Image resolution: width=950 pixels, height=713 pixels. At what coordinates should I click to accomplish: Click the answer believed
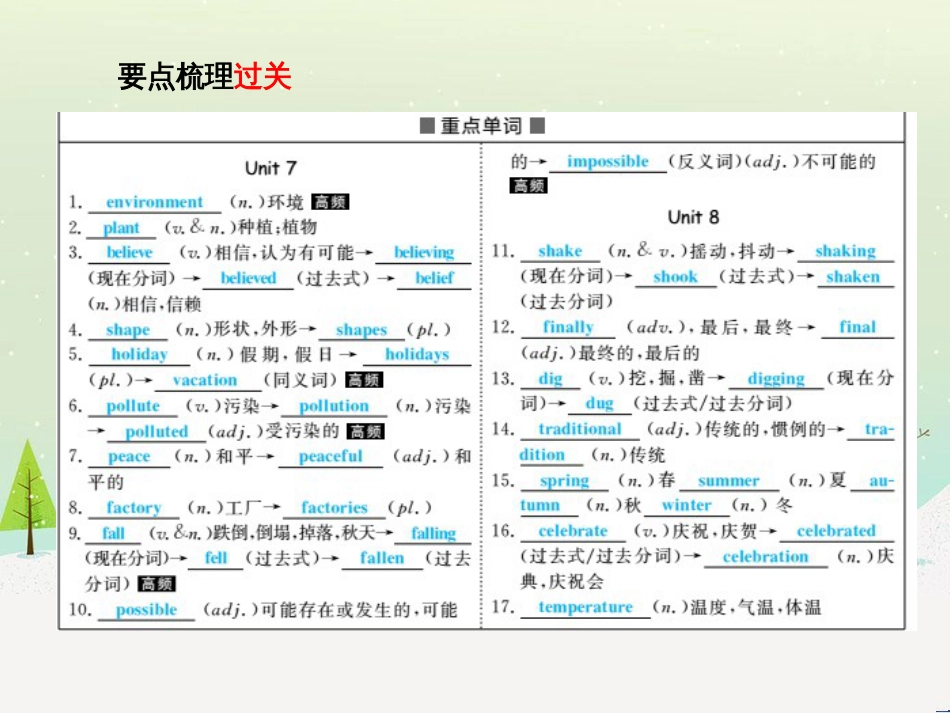[248, 278]
